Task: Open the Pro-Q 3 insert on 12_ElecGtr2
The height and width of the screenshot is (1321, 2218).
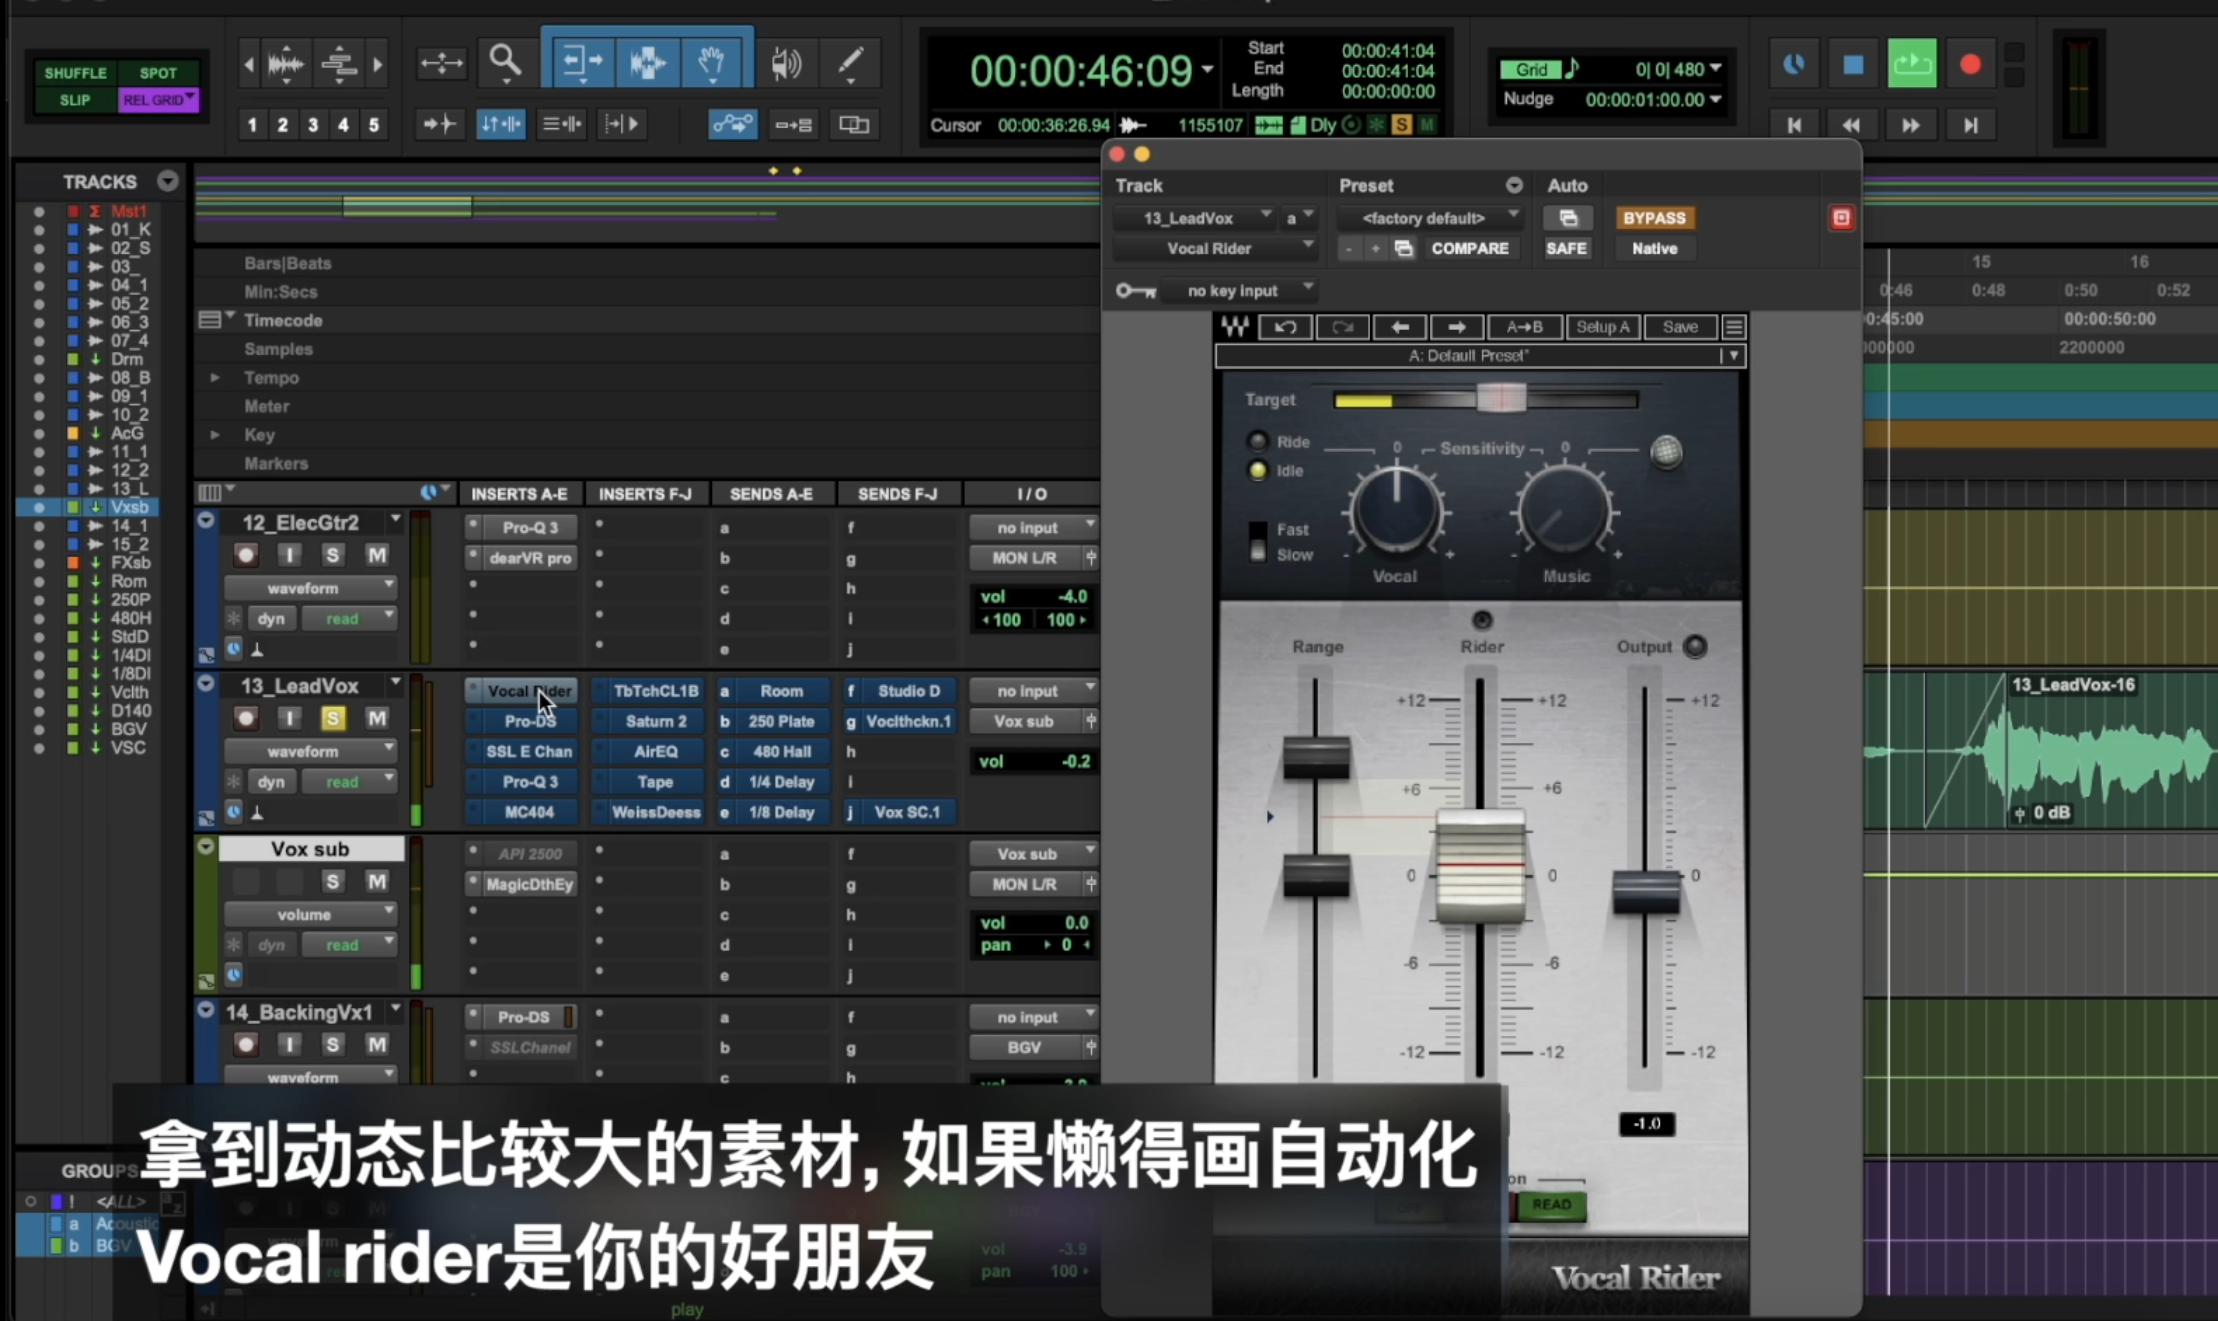Action: pyautogui.click(x=529, y=527)
